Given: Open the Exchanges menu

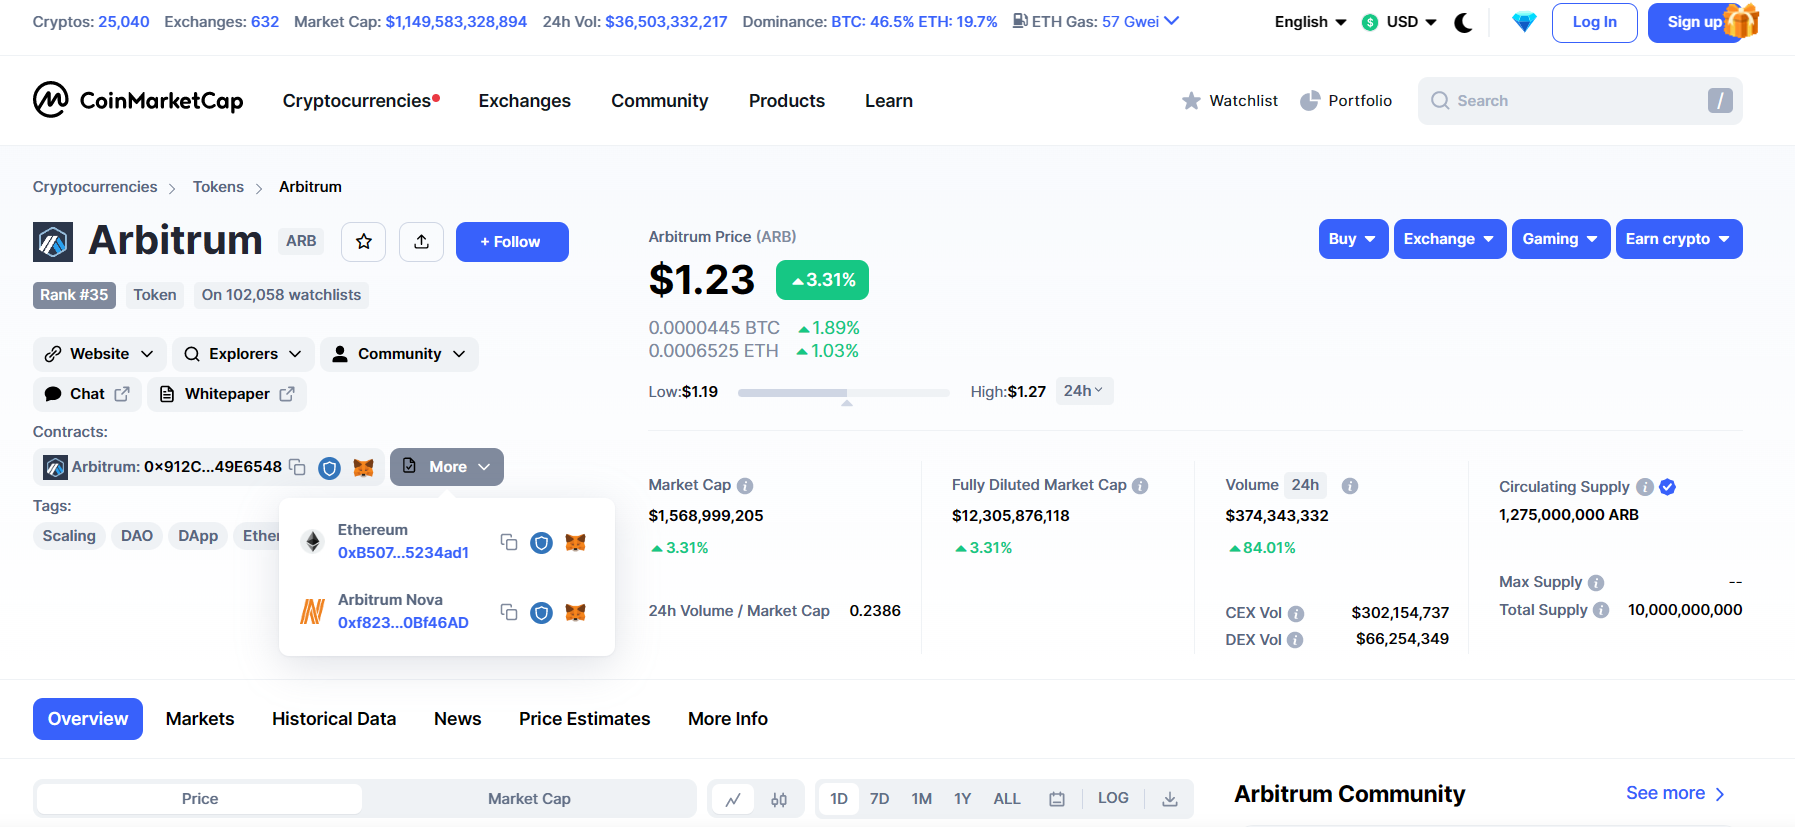Looking at the screenshot, I should pyautogui.click(x=524, y=101).
